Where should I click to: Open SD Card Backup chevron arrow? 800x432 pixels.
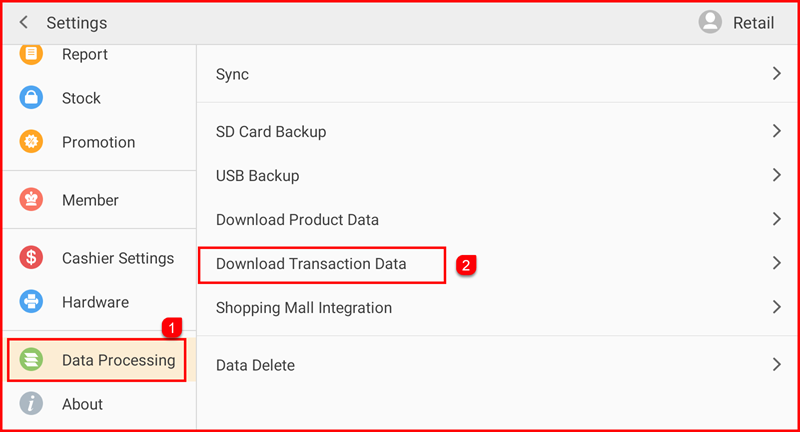coord(776,131)
